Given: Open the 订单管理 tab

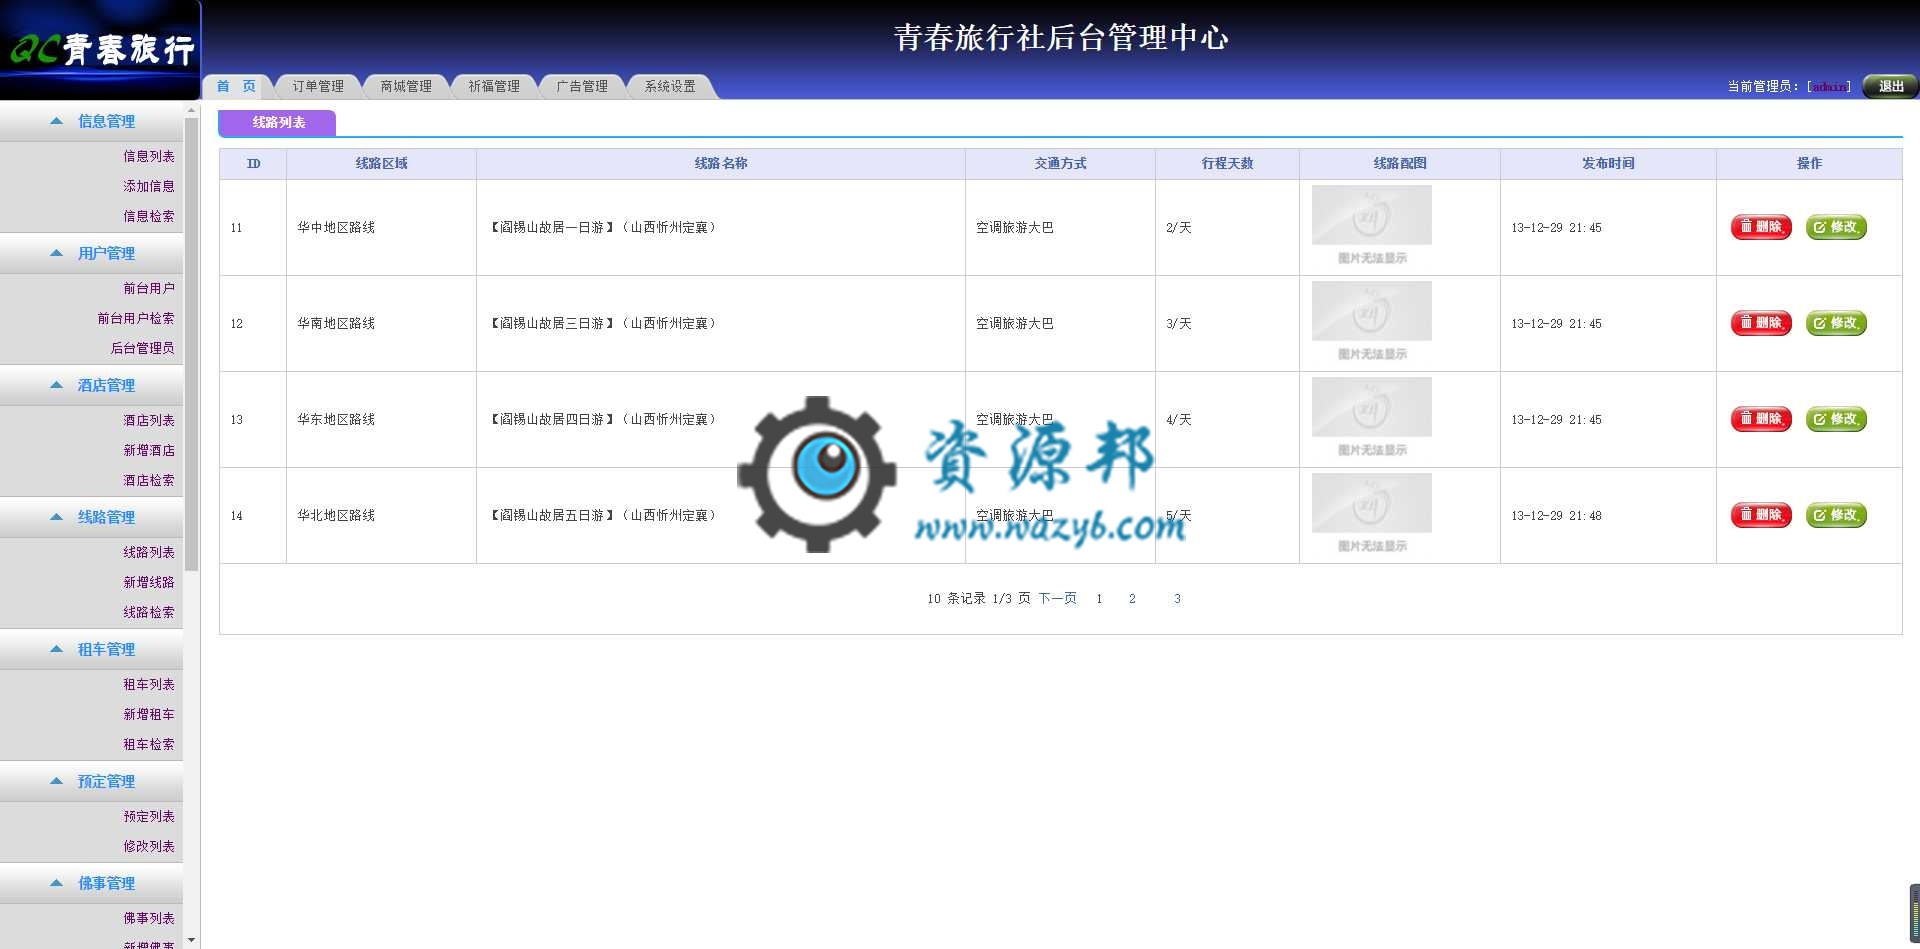Looking at the screenshot, I should (318, 86).
